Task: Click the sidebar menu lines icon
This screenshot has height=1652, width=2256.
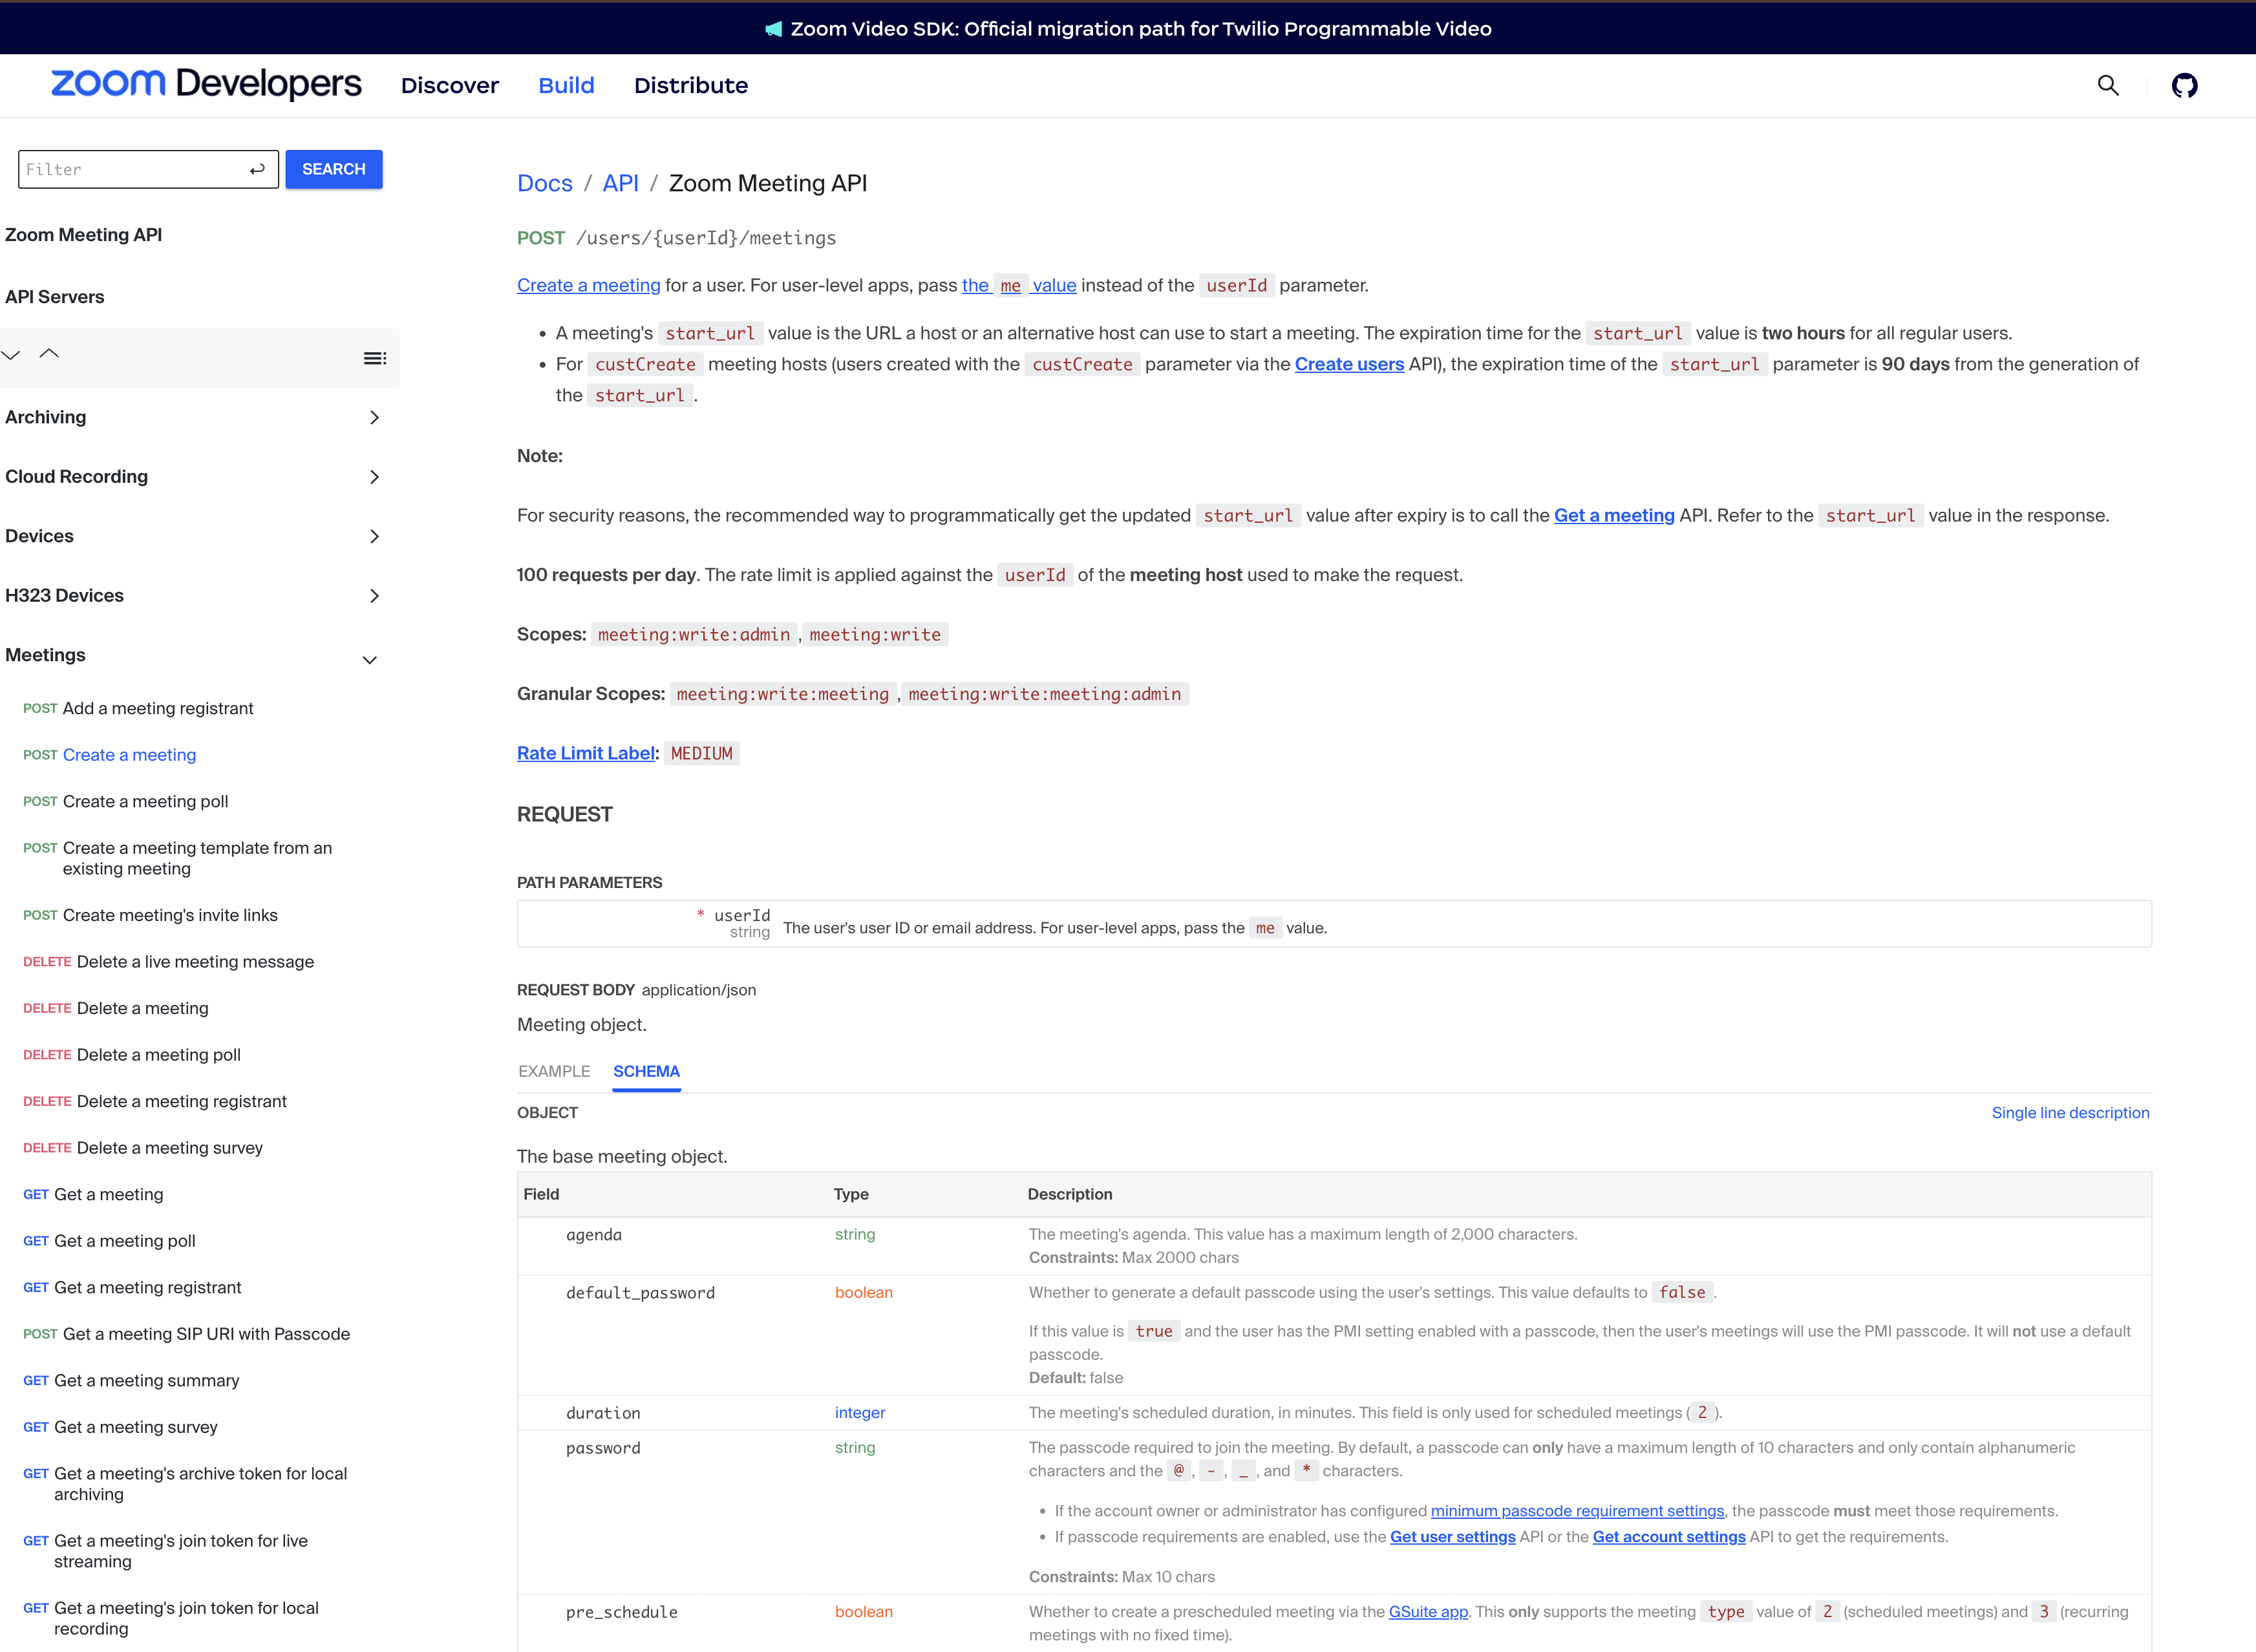Action: click(375, 358)
